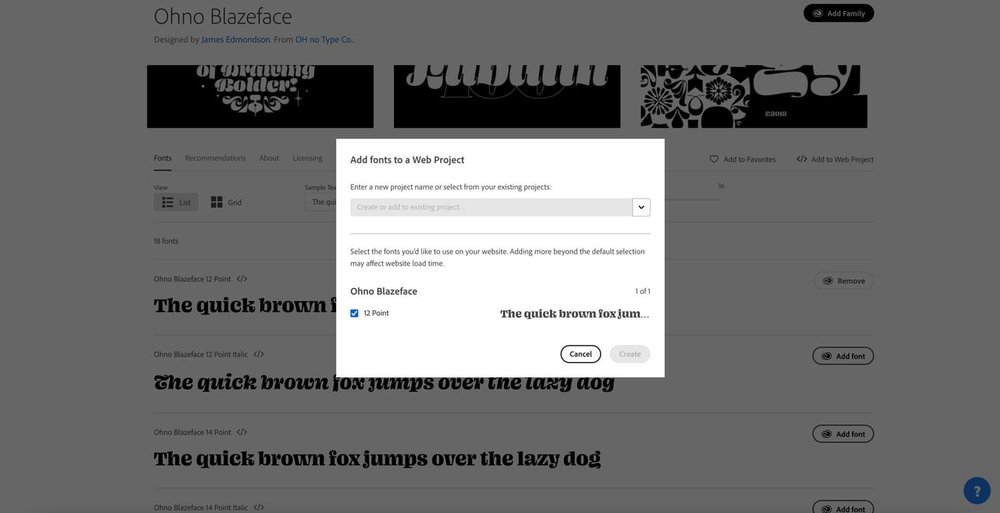1000x513 pixels.
Task: Click the '18 fonts' count text
Action: pyautogui.click(x=166, y=241)
